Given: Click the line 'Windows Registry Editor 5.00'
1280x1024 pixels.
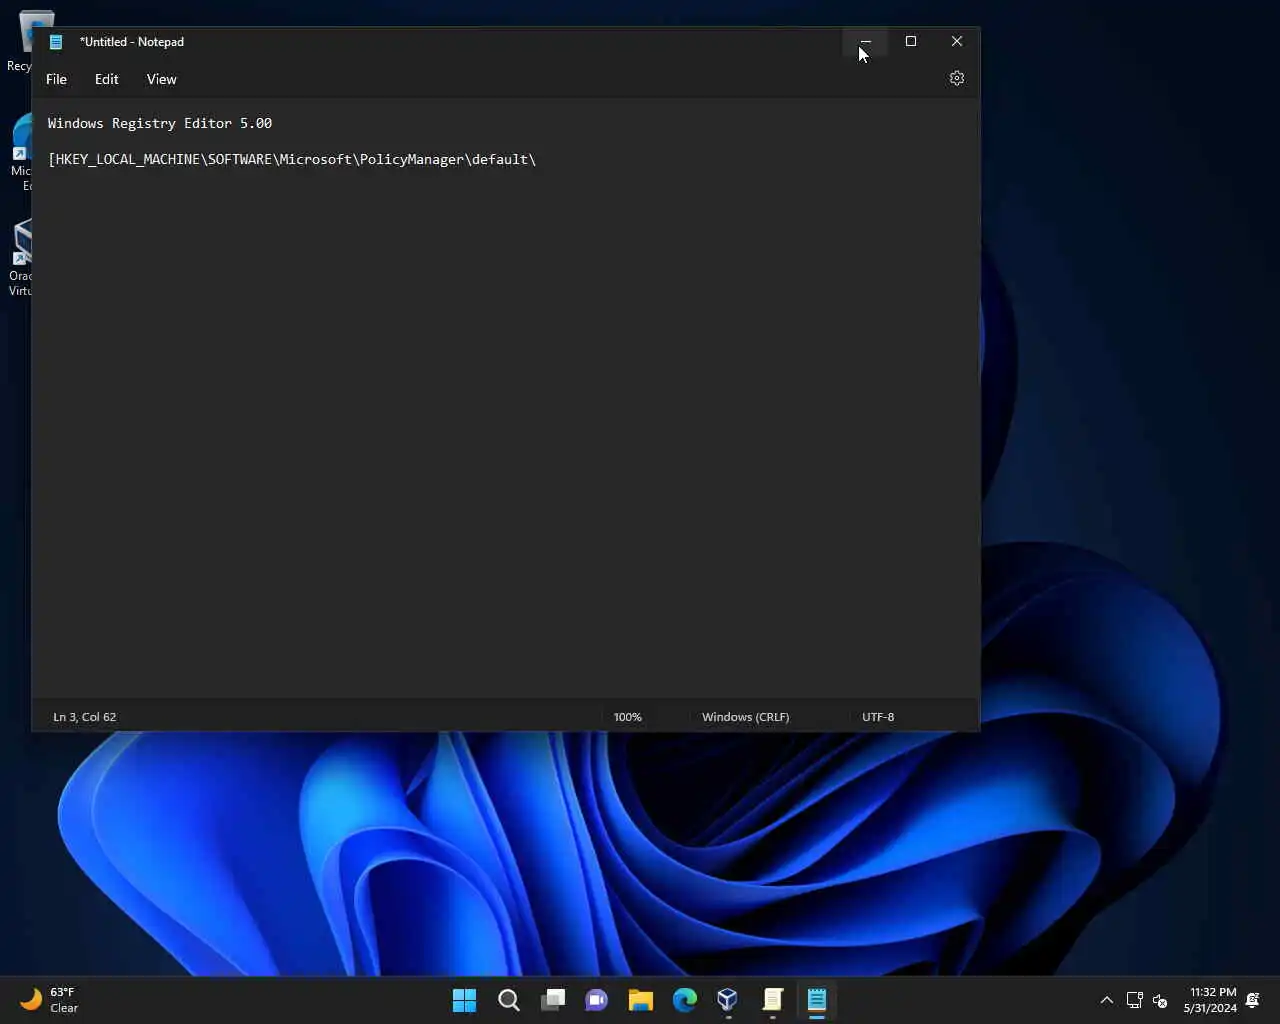Looking at the screenshot, I should tap(160, 123).
